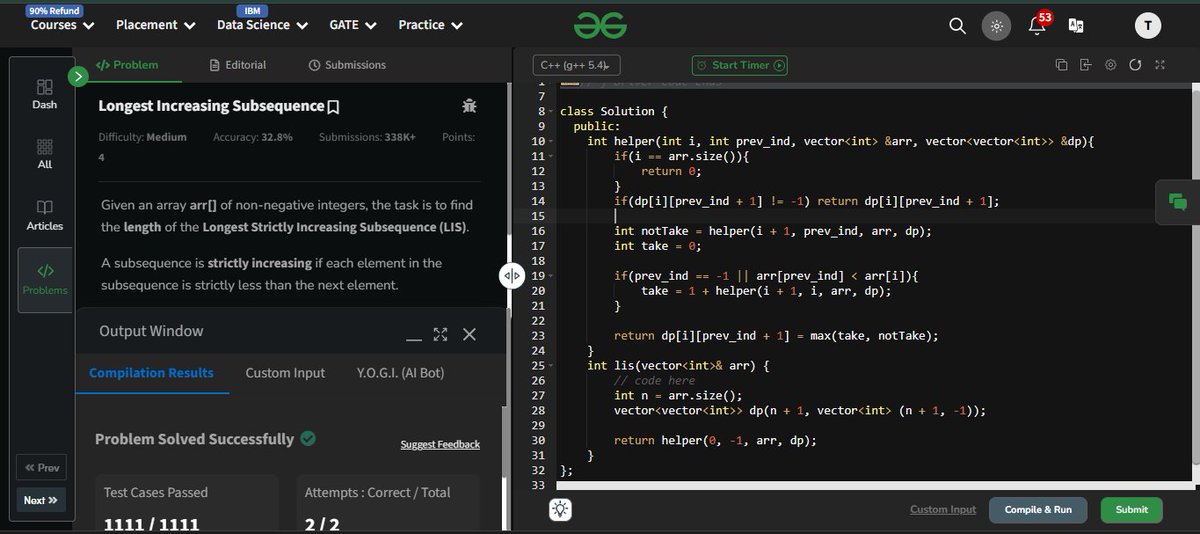Click 'return helper(0, -1, arr, dp);' line
Screen dimensions: 1200x534
715,441
